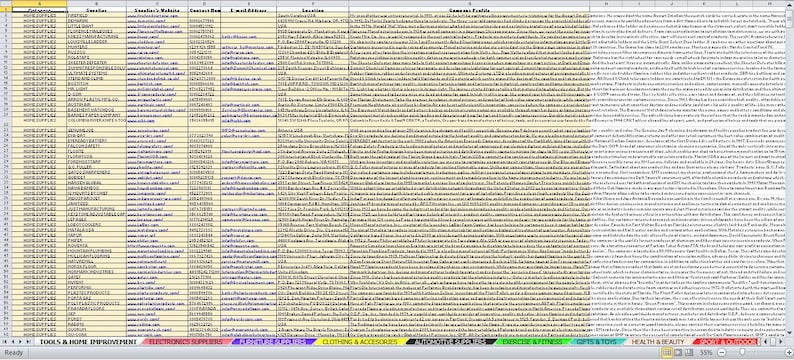
Task: Select the BASEMENT WATCHDOG supplier cell
Action: pyautogui.click(x=96, y=109)
